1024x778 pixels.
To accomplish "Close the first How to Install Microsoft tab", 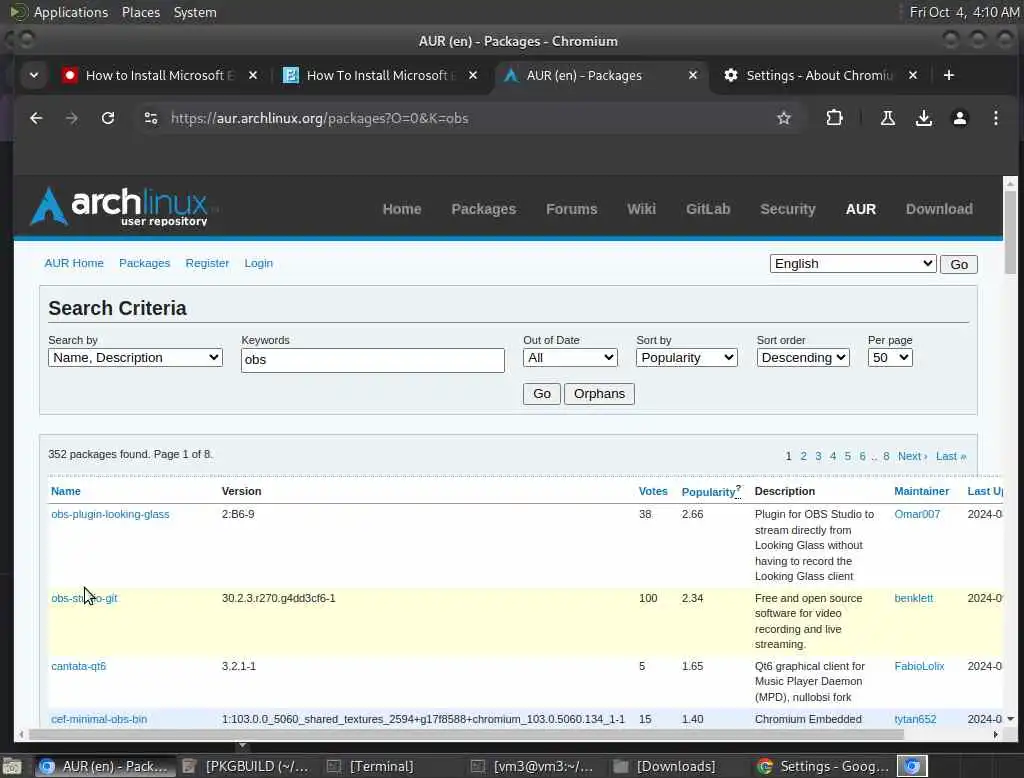I will click(x=253, y=75).
